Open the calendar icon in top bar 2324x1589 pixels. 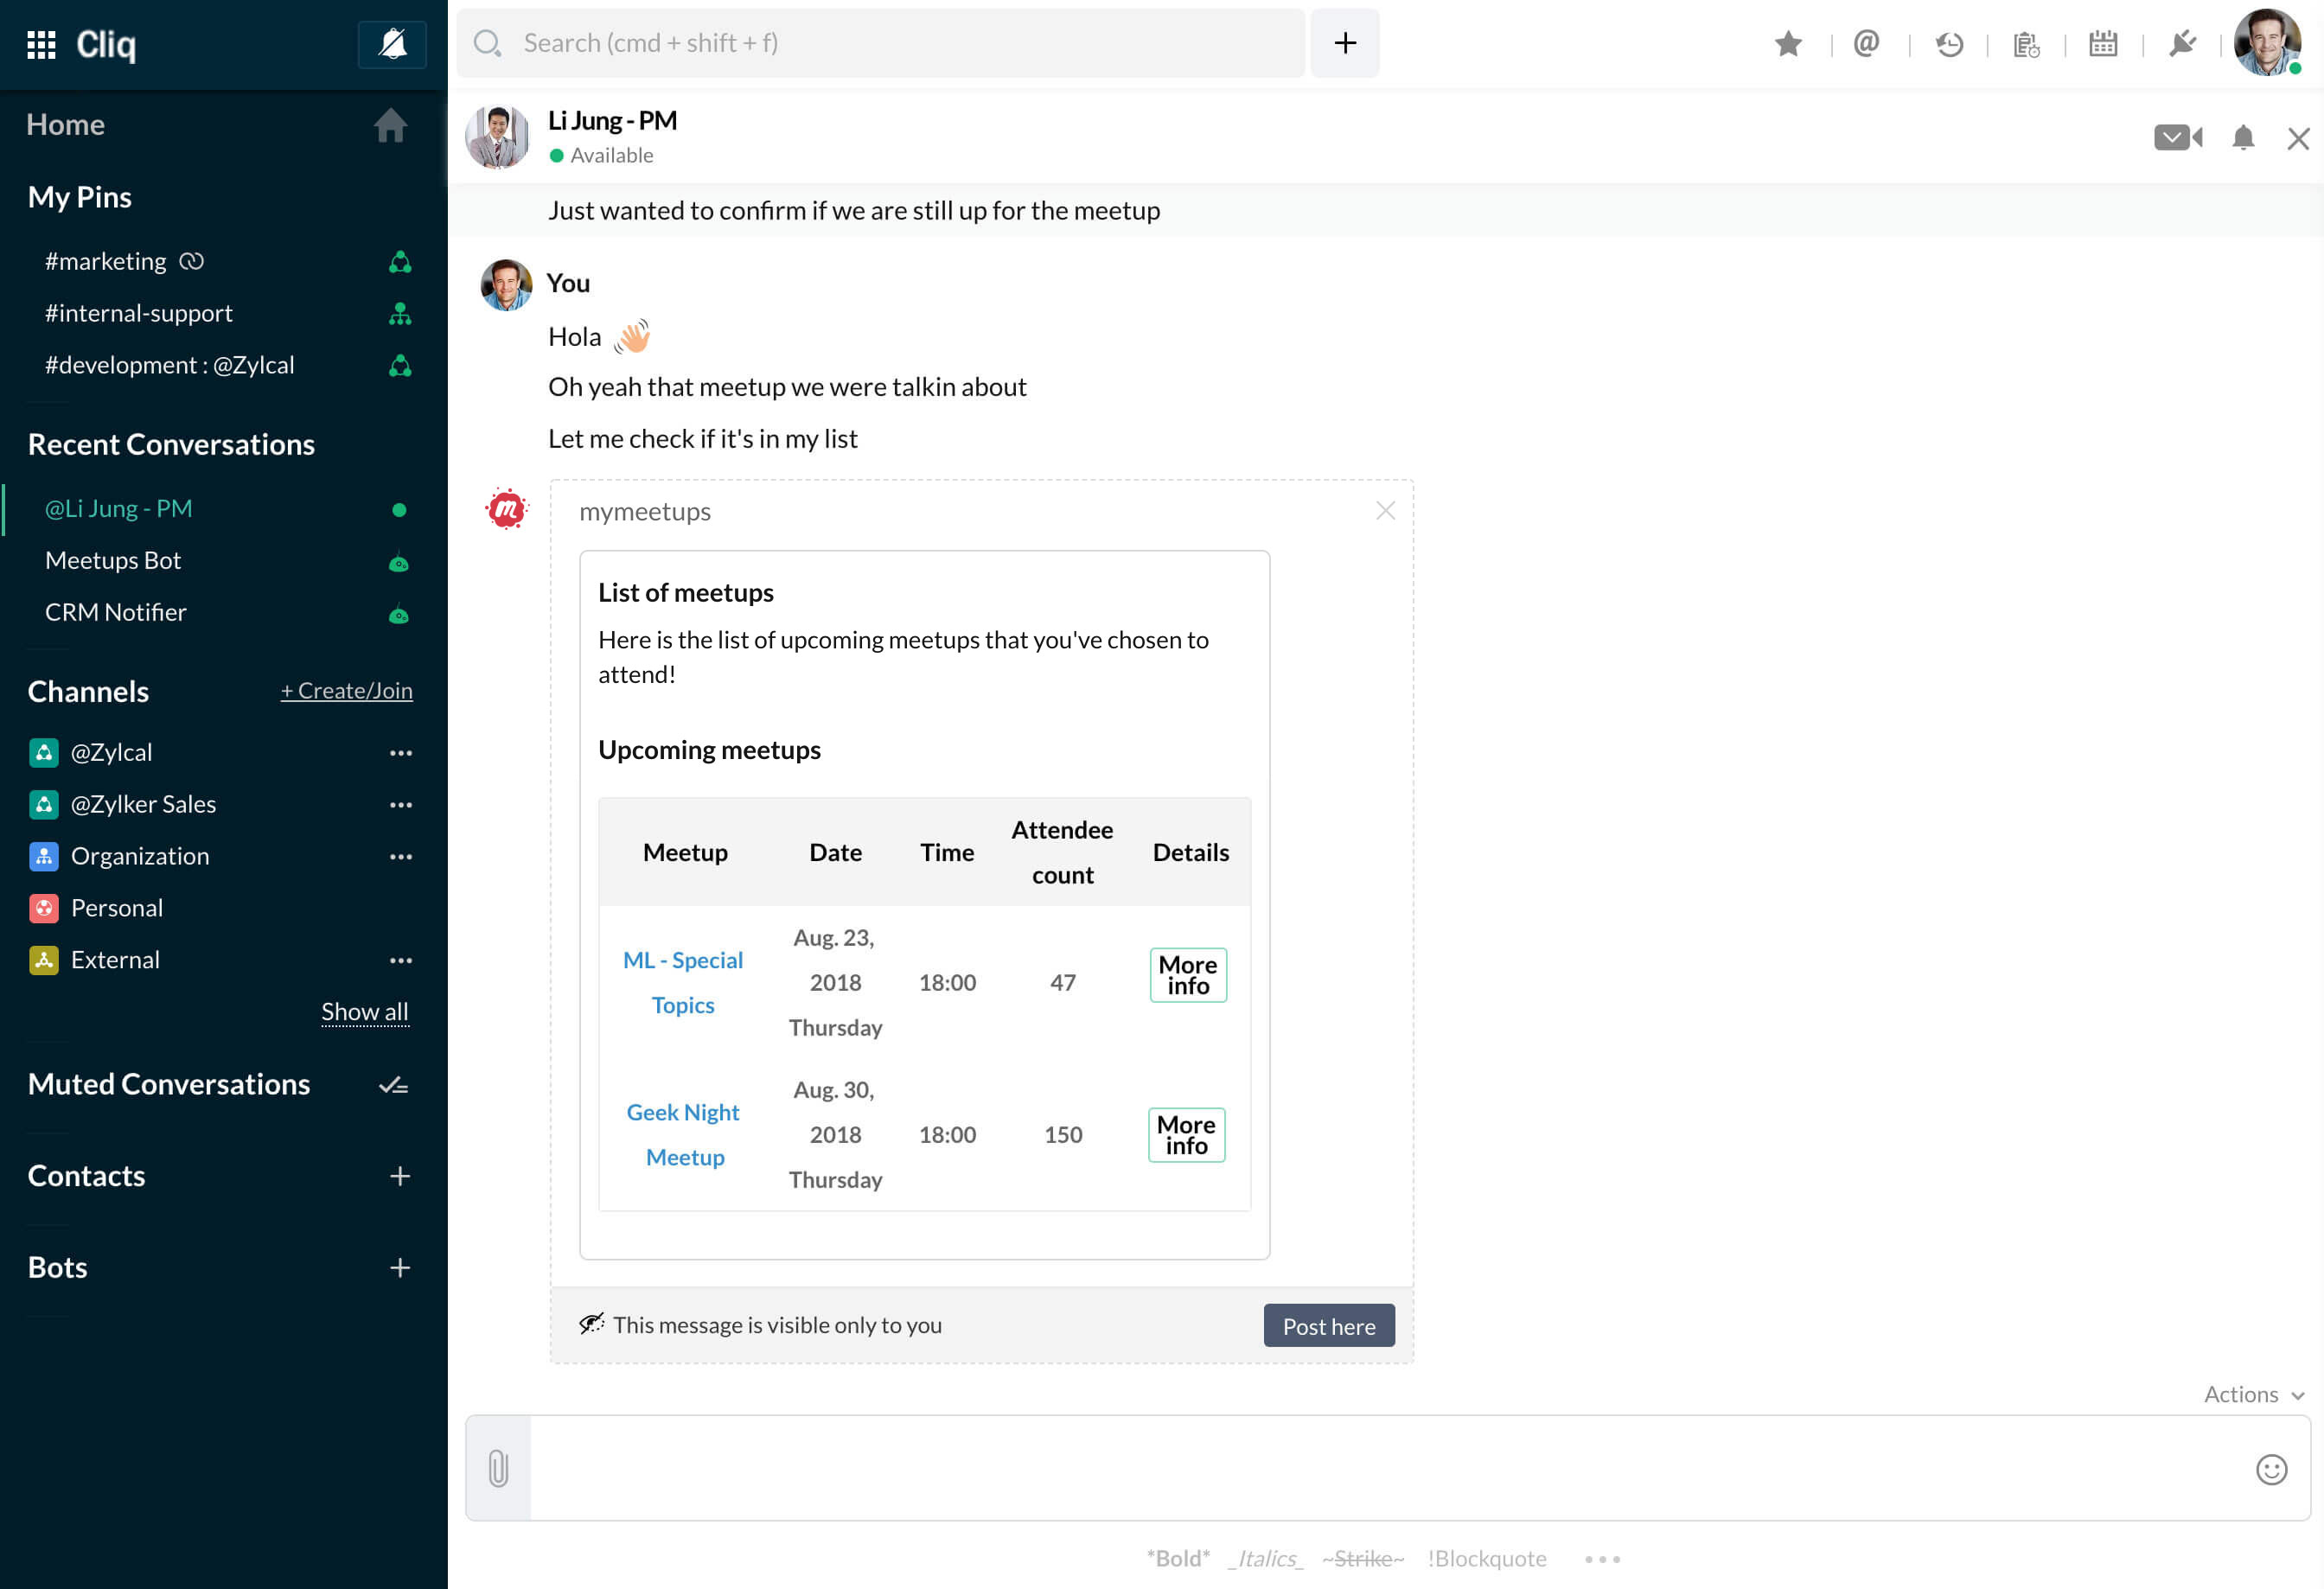click(x=2103, y=44)
